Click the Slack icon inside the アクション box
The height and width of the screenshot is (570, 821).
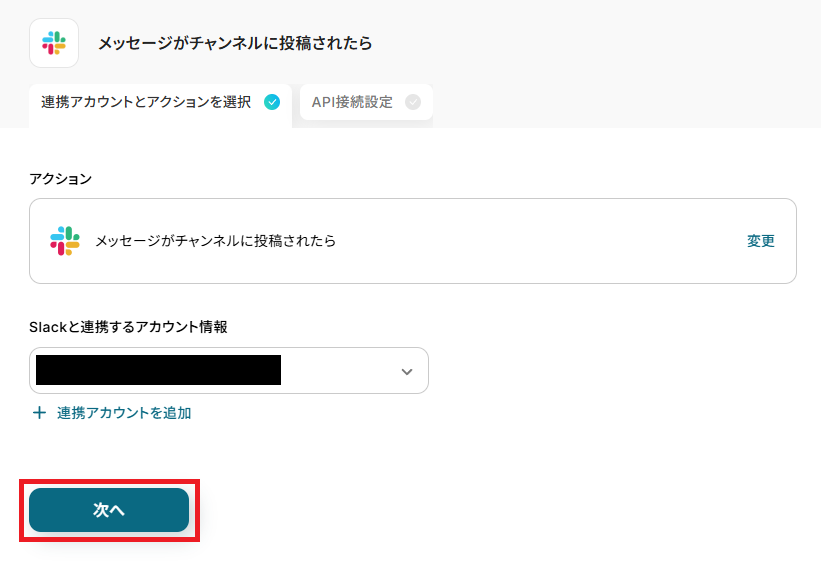65,241
